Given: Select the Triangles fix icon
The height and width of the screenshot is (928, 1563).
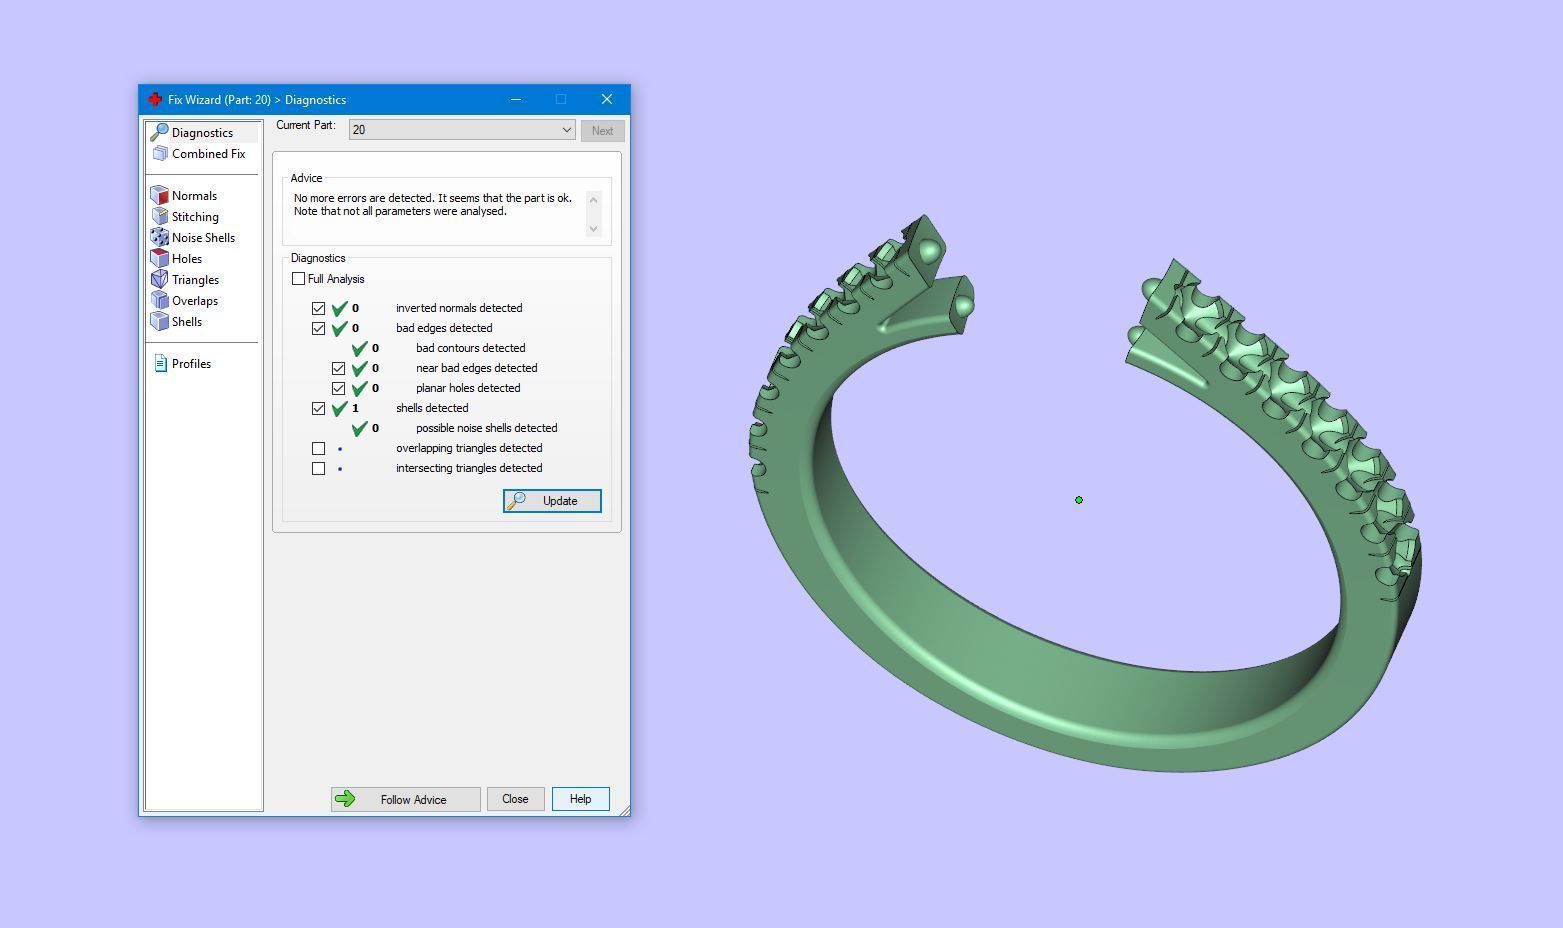Looking at the screenshot, I should [x=159, y=279].
